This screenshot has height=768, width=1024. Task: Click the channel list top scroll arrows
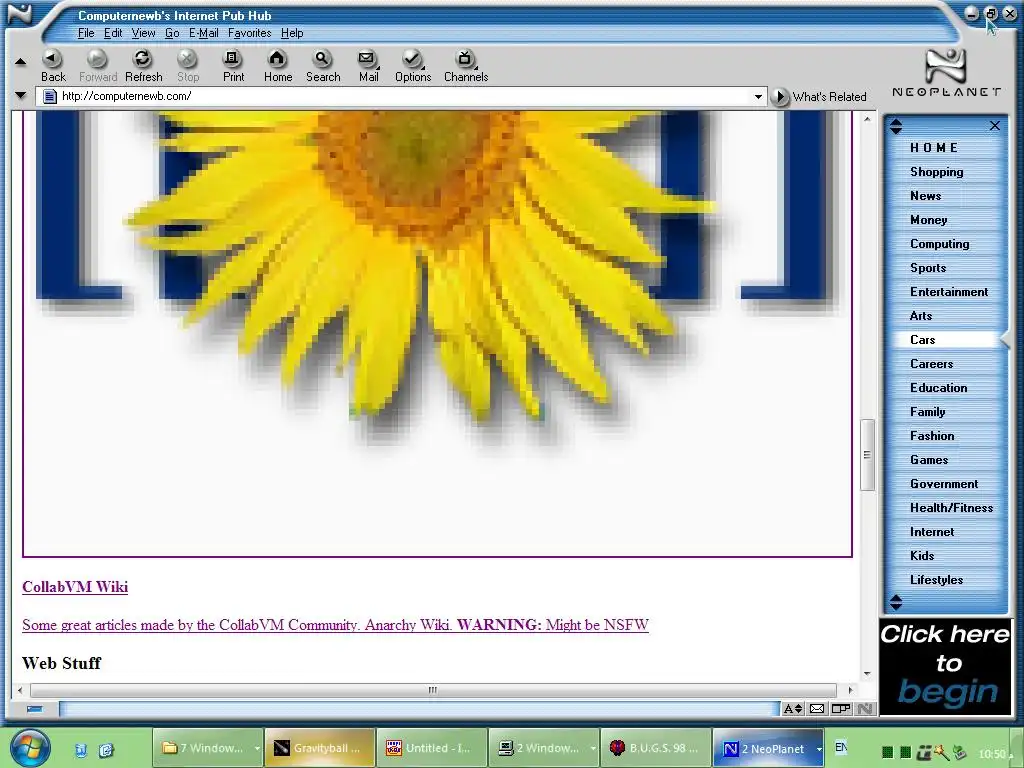click(896, 126)
